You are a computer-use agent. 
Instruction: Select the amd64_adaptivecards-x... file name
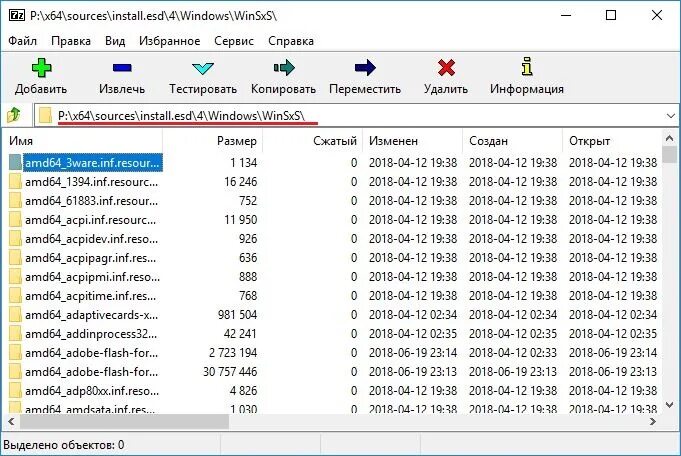click(91, 315)
